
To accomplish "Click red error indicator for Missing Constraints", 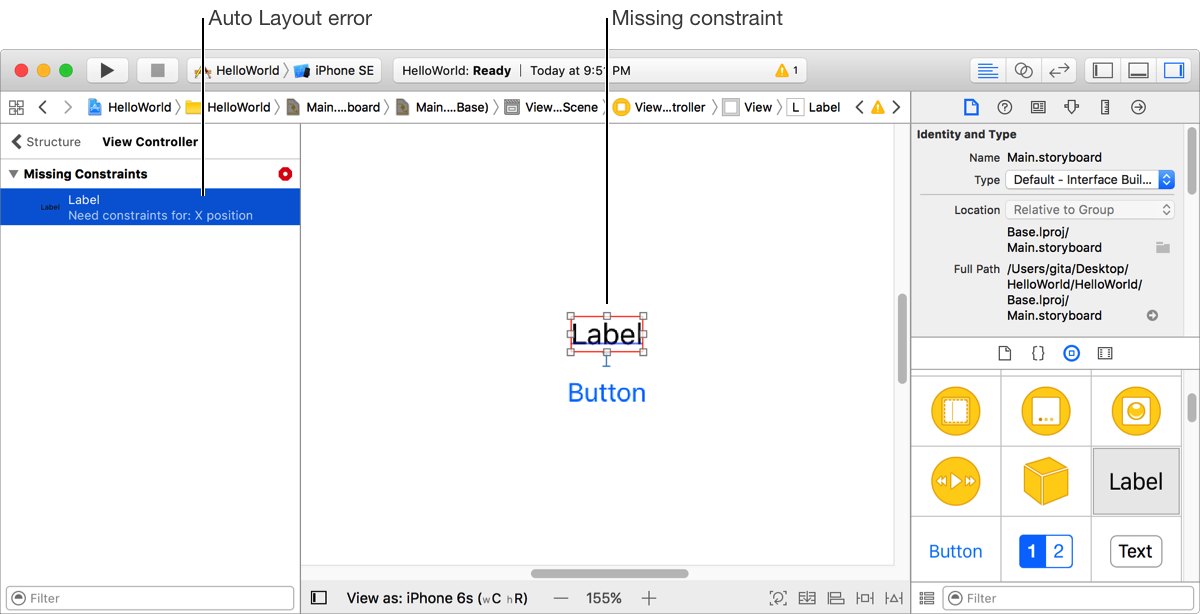I will pos(285,174).
